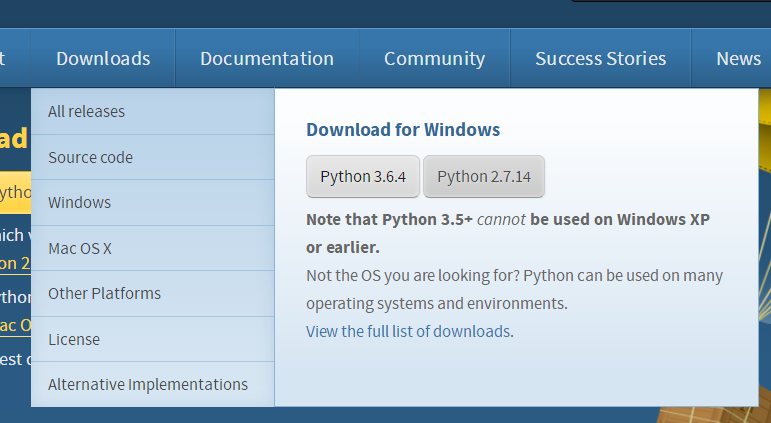Open the Documentation navigation menu
This screenshot has width=771, height=423.
click(x=267, y=59)
